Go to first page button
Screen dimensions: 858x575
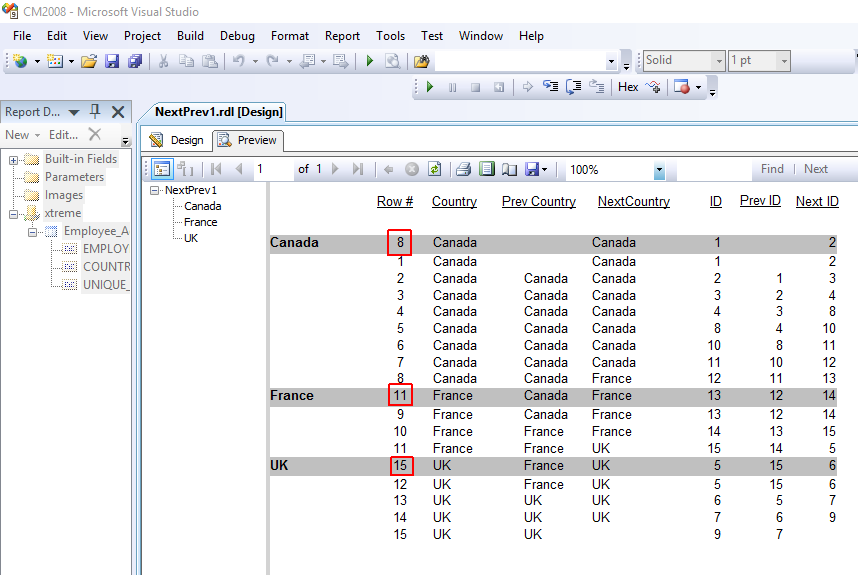(216, 169)
